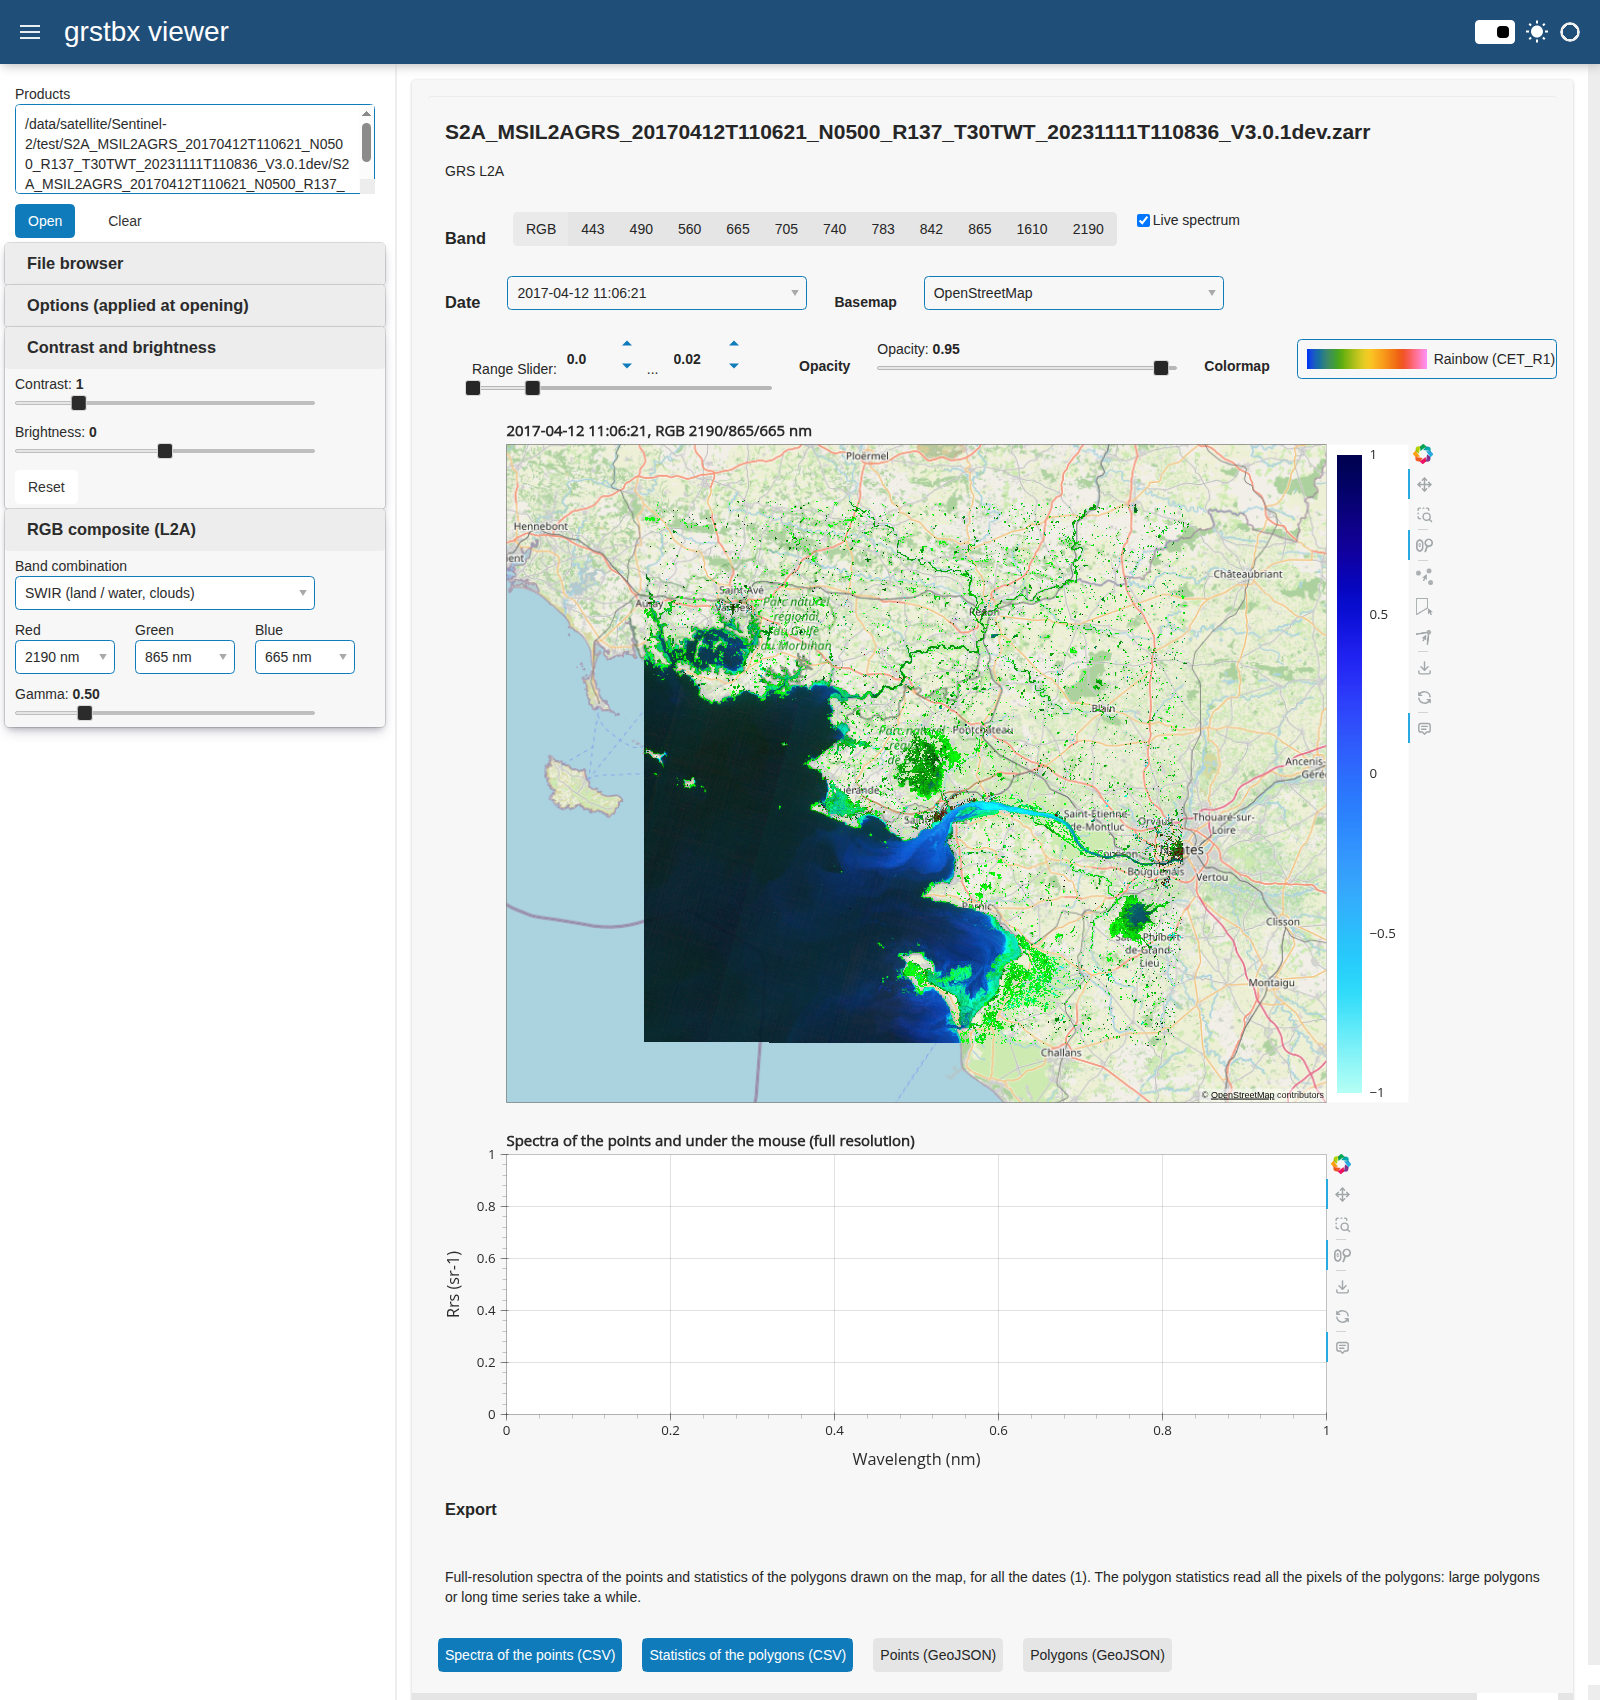Activate Poly Edit tool on the map
The height and width of the screenshot is (1700, 1600).
click(x=1424, y=637)
